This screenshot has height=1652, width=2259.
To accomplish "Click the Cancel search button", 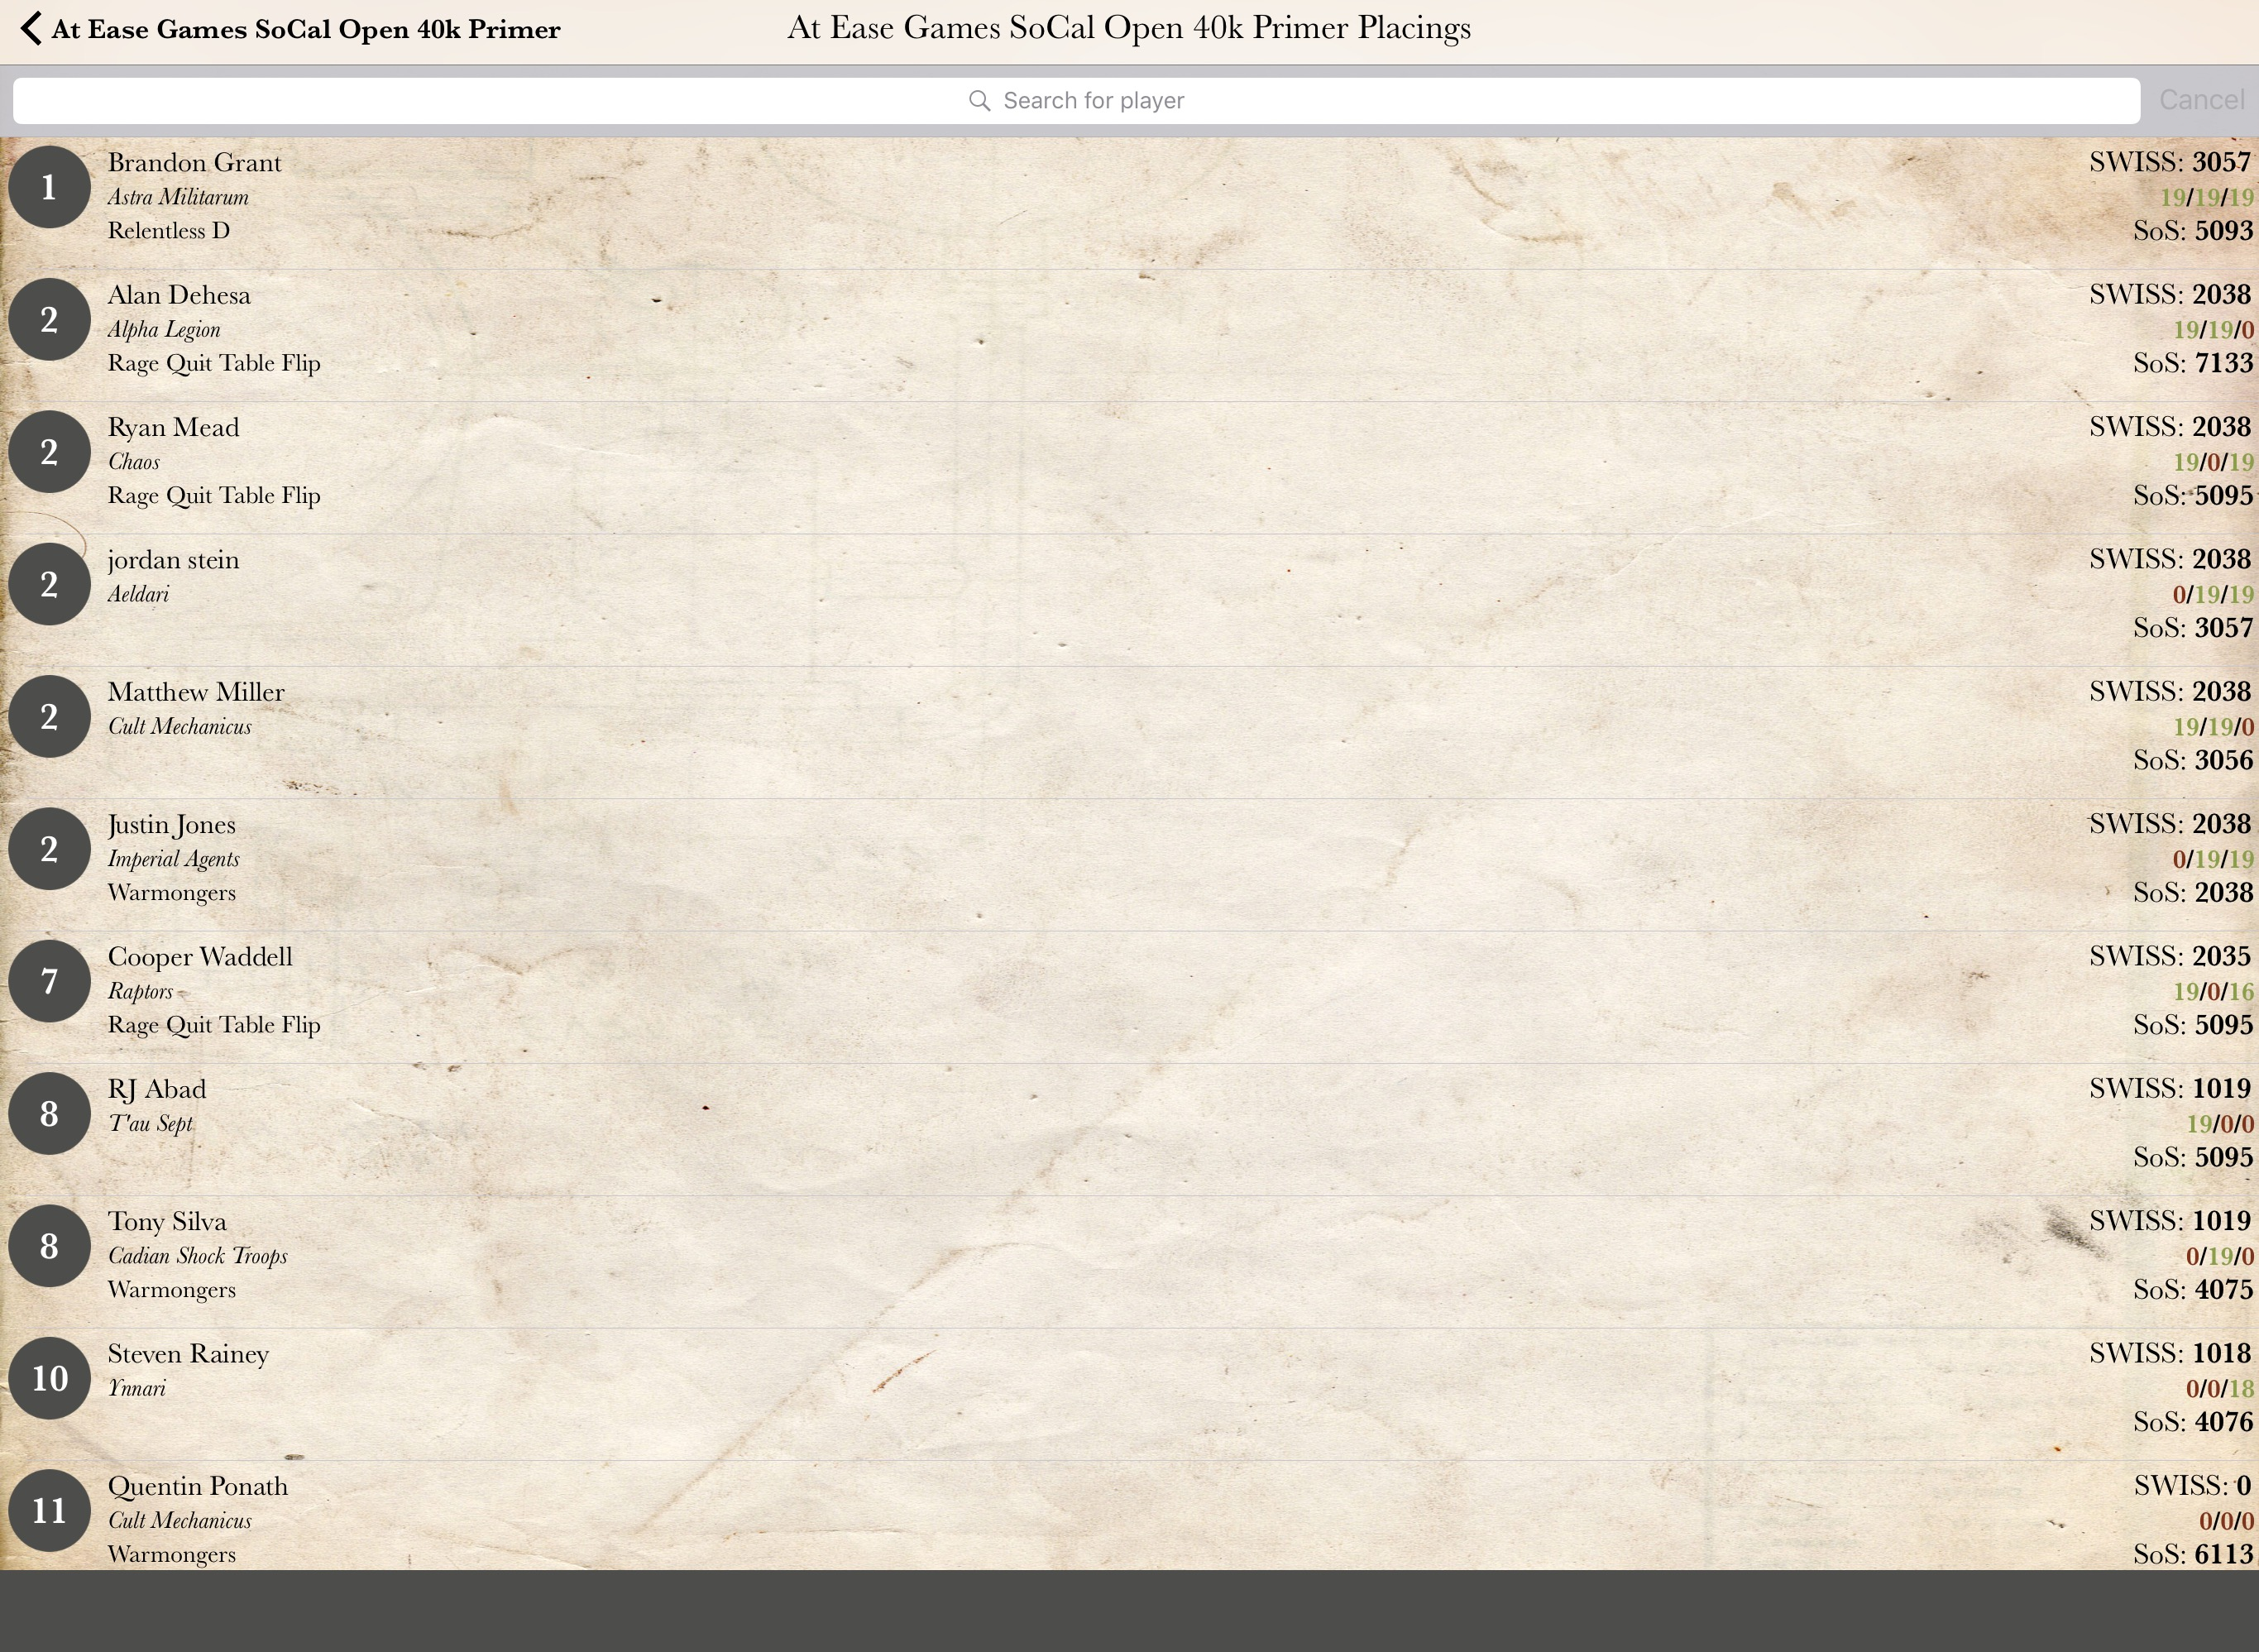I will 2201,100.
